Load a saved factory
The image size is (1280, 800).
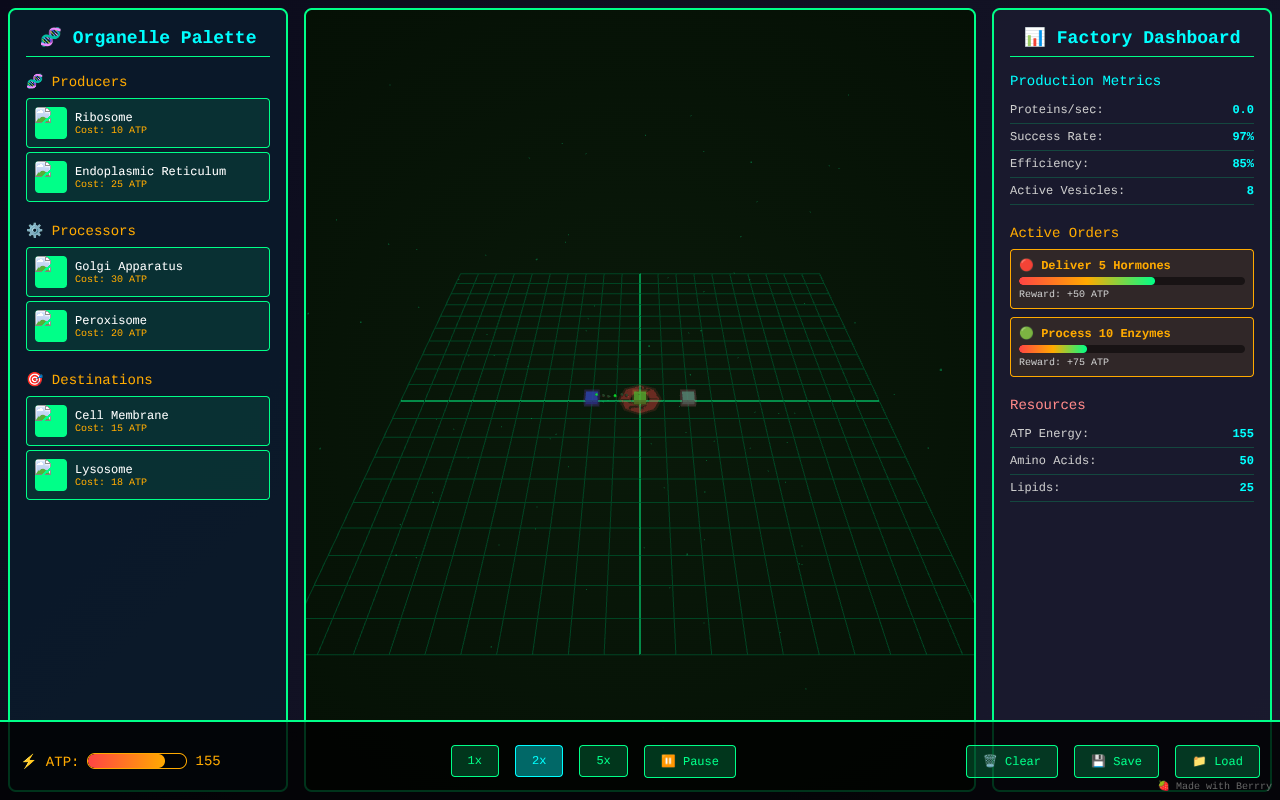tap(1217, 761)
